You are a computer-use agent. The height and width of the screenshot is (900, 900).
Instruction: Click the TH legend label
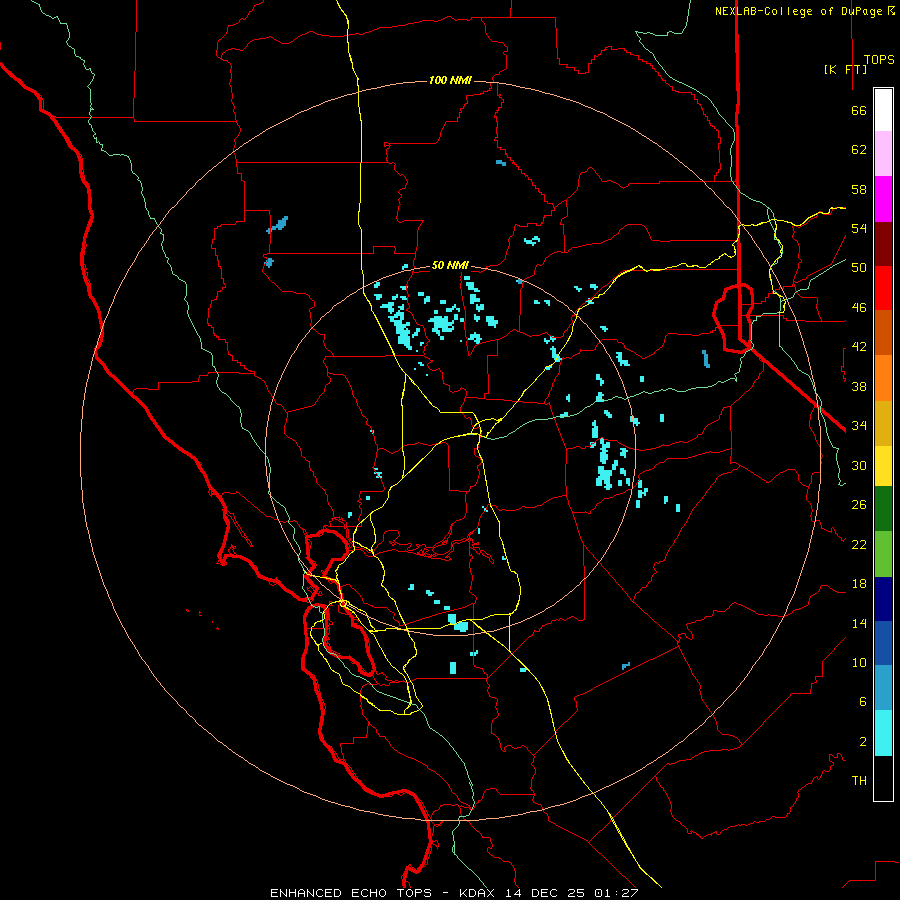coord(859,781)
